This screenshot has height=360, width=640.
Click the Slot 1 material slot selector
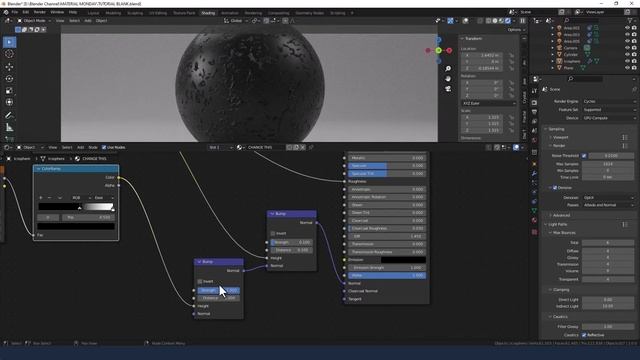(x=220, y=147)
